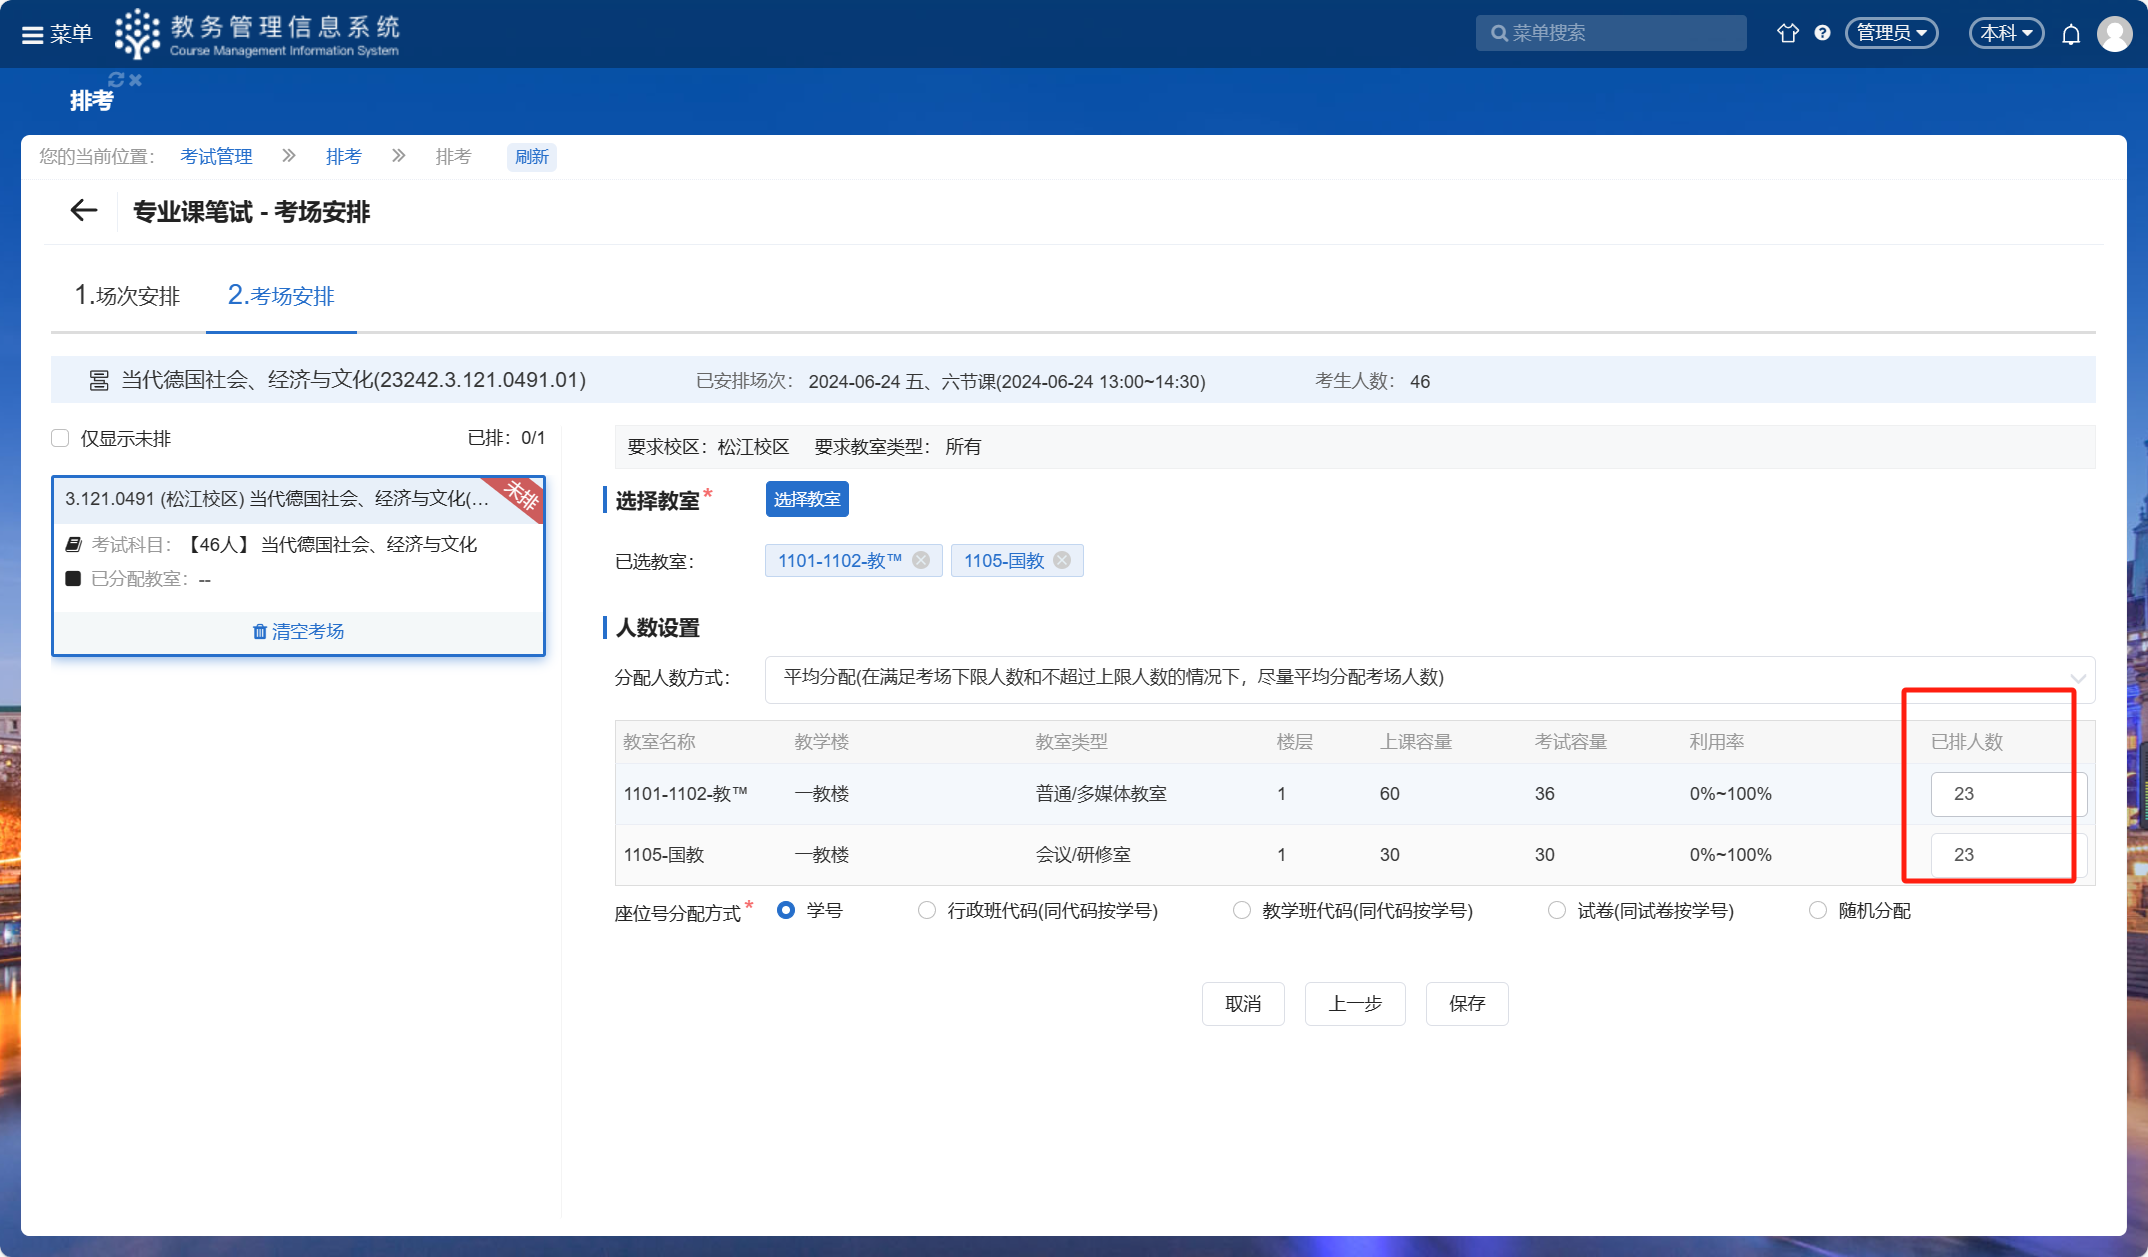Screen dimensions: 2148x1257
Task: Remove the 1105-国教 classroom tag
Action: [x=1062, y=560]
